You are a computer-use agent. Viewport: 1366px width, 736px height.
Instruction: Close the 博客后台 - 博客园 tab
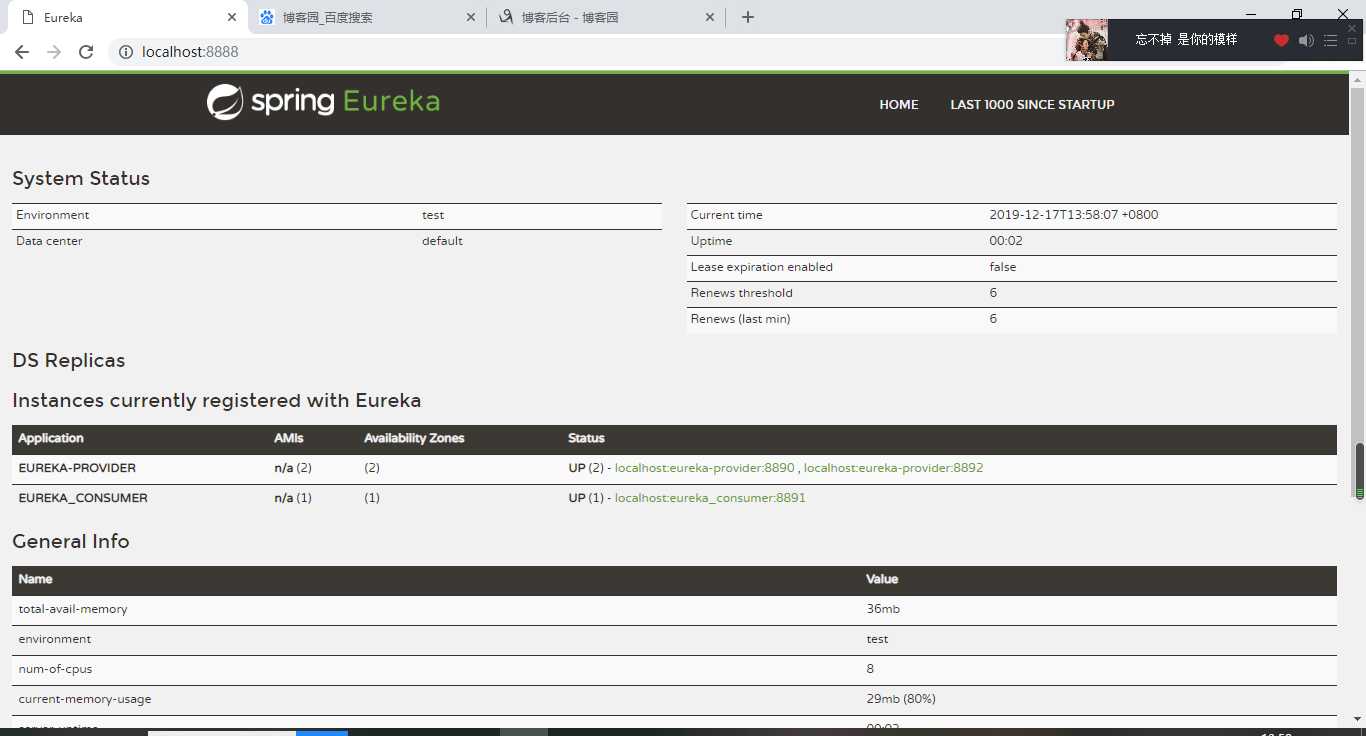[x=711, y=17]
